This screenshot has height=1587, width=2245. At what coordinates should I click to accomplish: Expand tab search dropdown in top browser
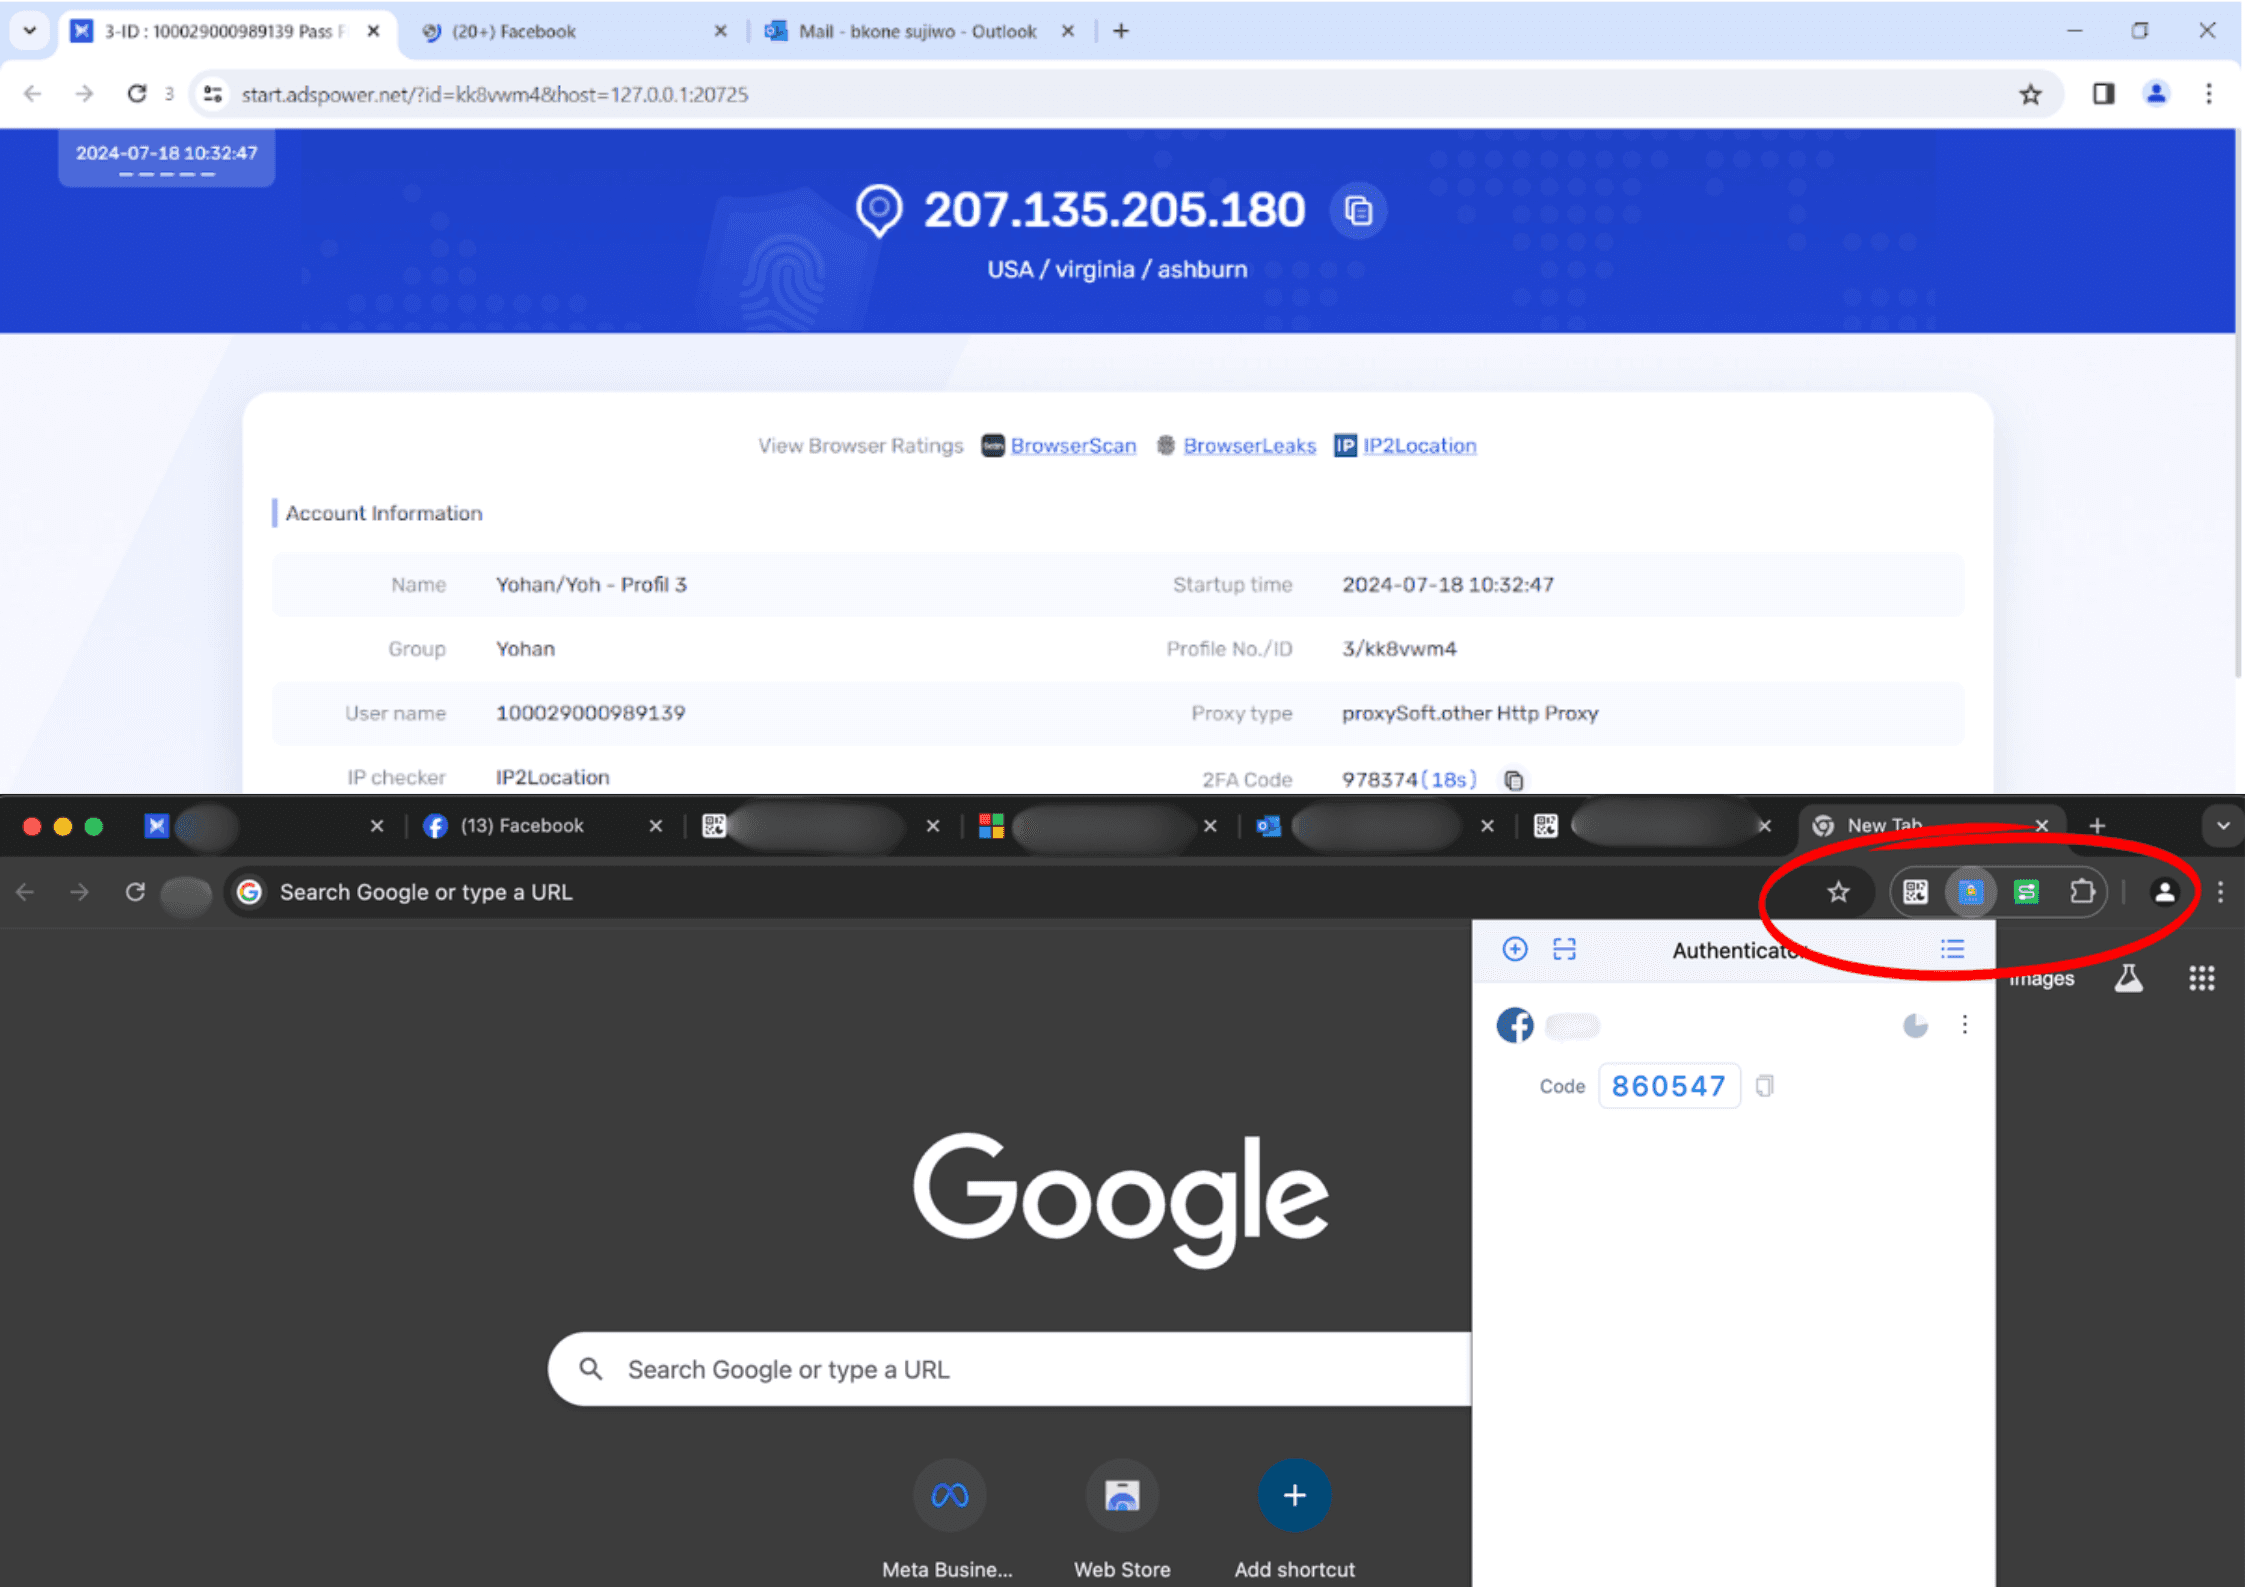pyautogui.click(x=30, y=31)
